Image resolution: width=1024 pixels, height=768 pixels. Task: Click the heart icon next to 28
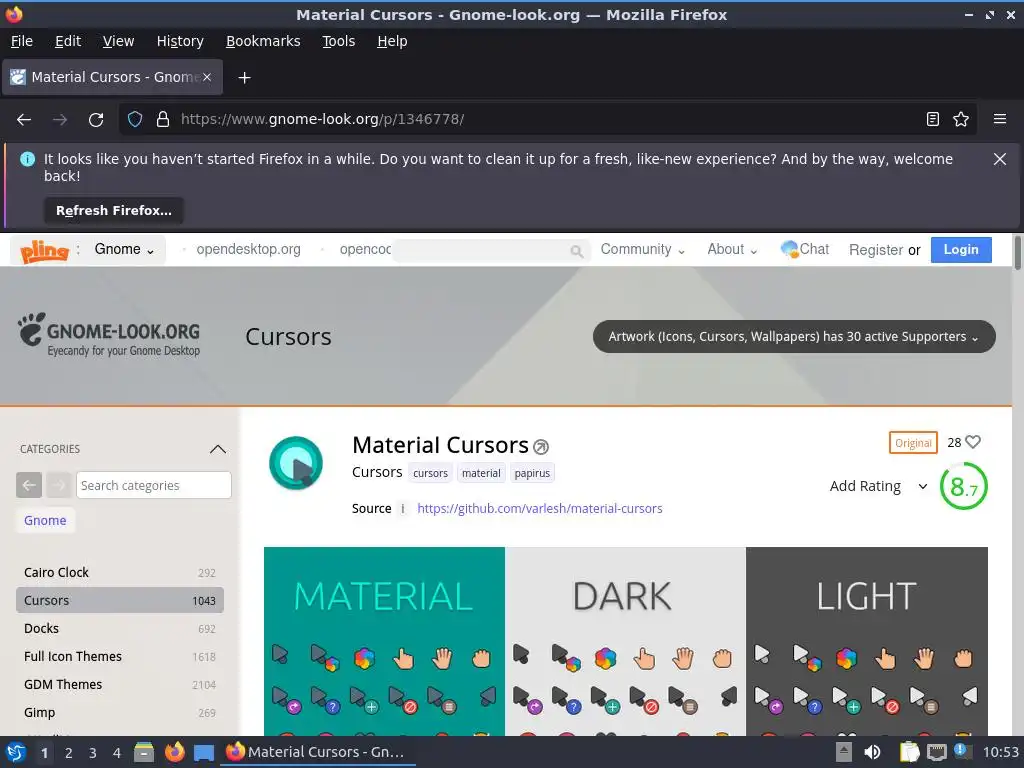coord(972,442)
